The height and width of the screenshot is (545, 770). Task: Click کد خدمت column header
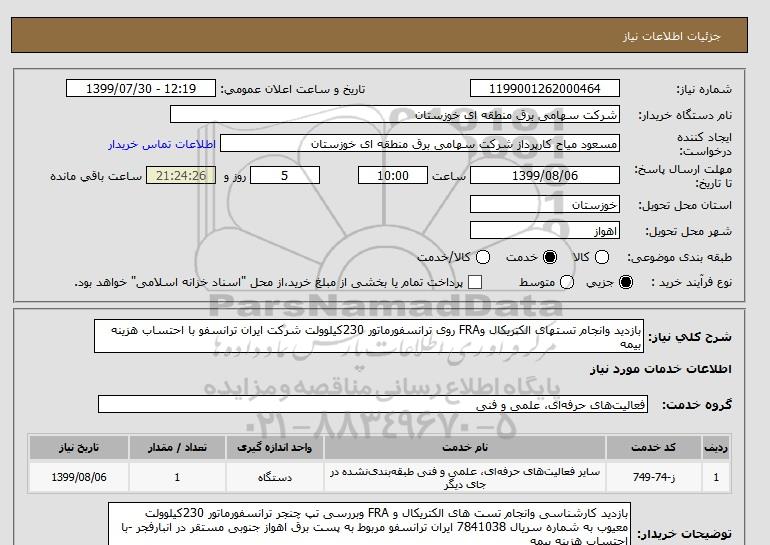click(654, 447)
